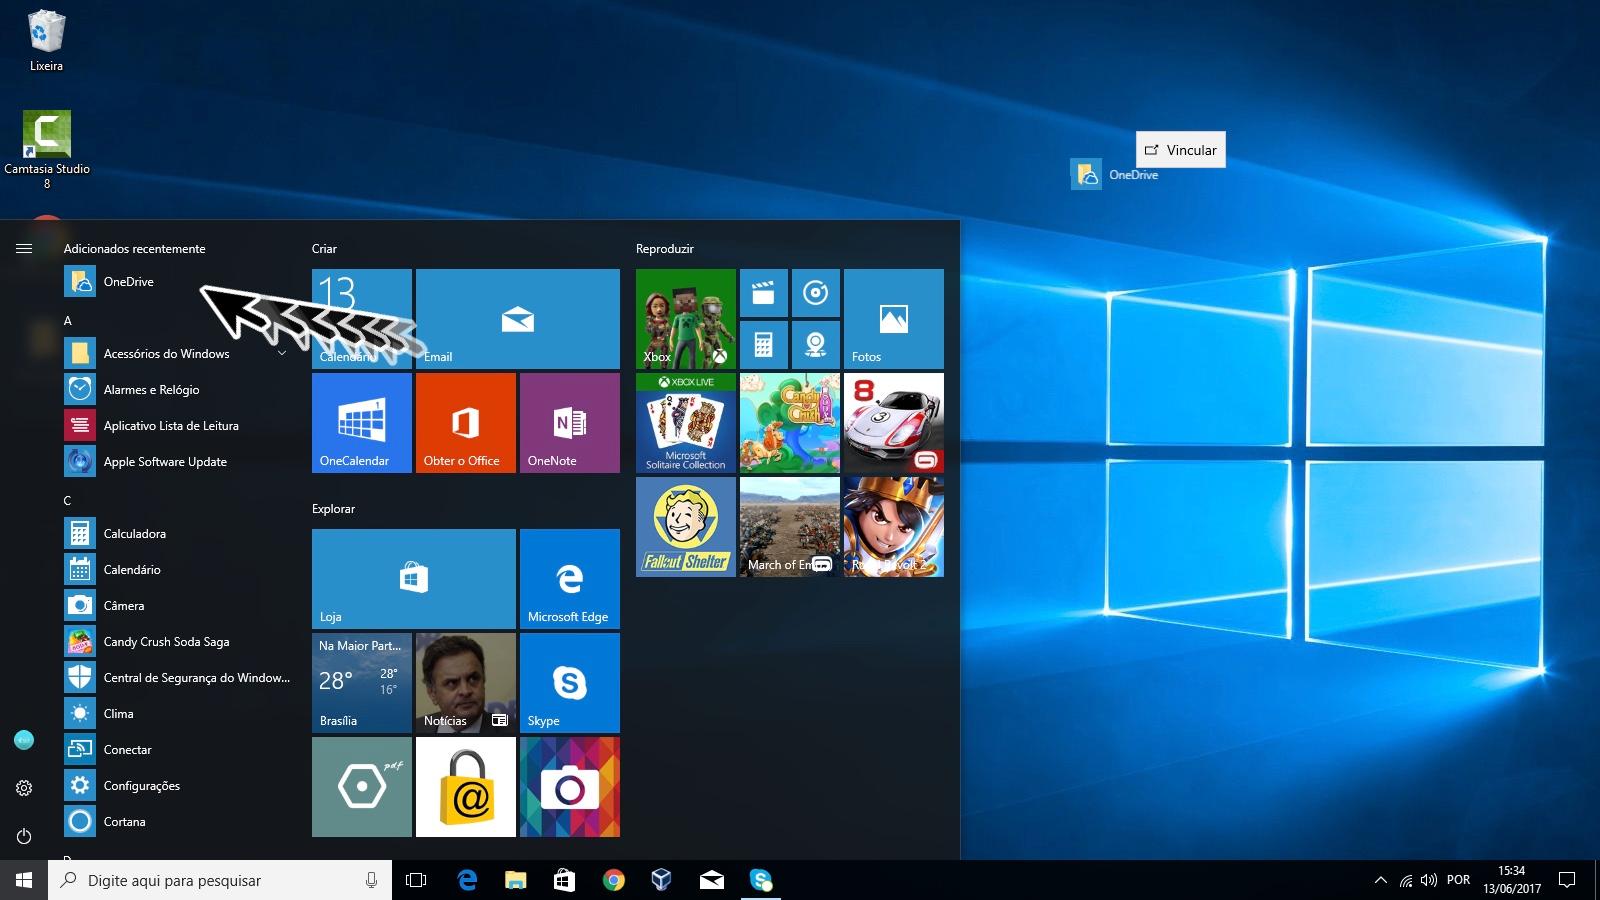
Task: Open the colorful camera app tile
Action: 570,787
